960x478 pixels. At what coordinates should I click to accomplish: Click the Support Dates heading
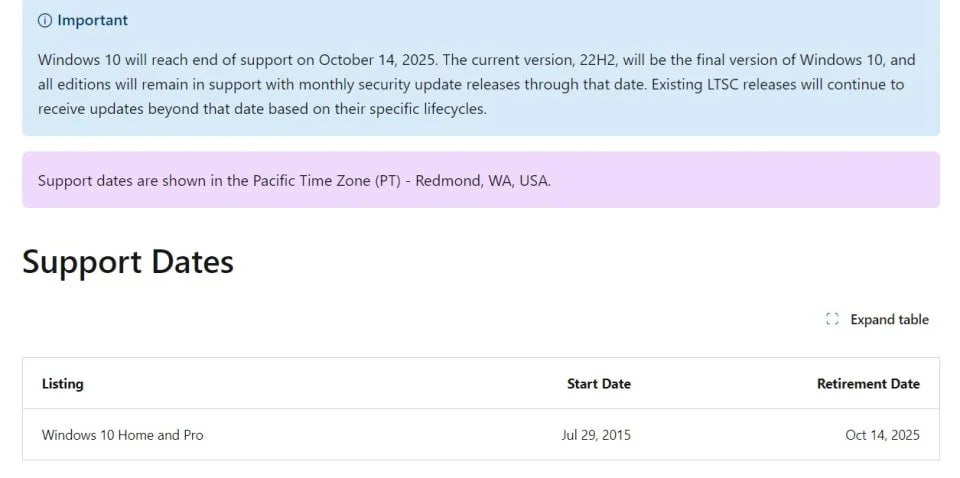[128, 262]
